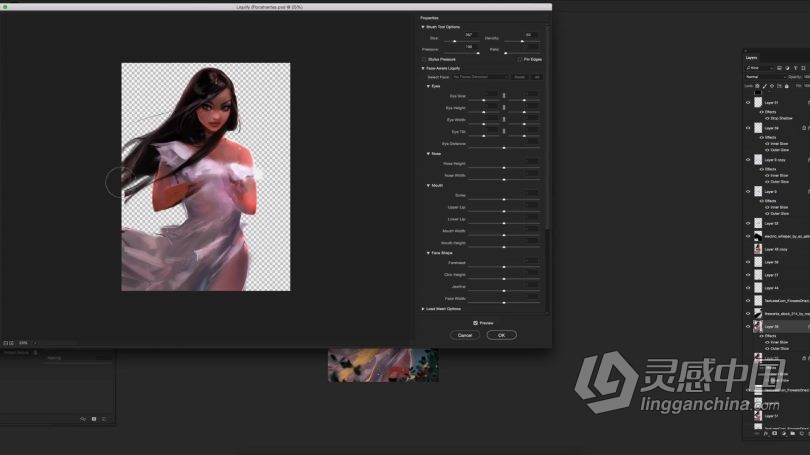
Task: Toggle Drop Shadow effect visibility
Action: (767, 118)
